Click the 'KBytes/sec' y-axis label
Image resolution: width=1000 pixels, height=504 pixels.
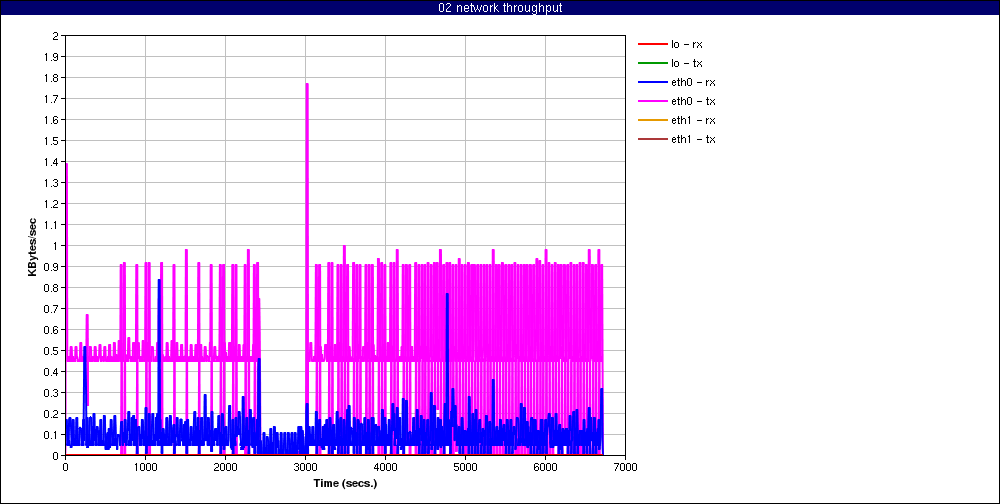(32, 246)
